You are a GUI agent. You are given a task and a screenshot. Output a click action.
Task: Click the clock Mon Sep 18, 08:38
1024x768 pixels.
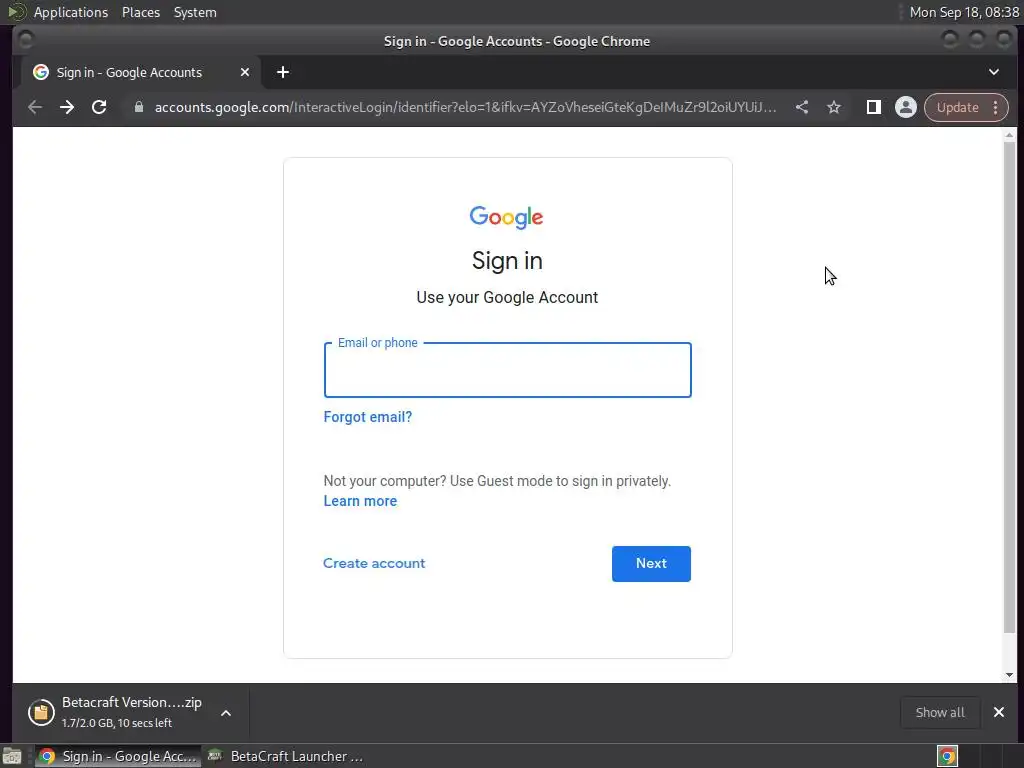(964, 12)
